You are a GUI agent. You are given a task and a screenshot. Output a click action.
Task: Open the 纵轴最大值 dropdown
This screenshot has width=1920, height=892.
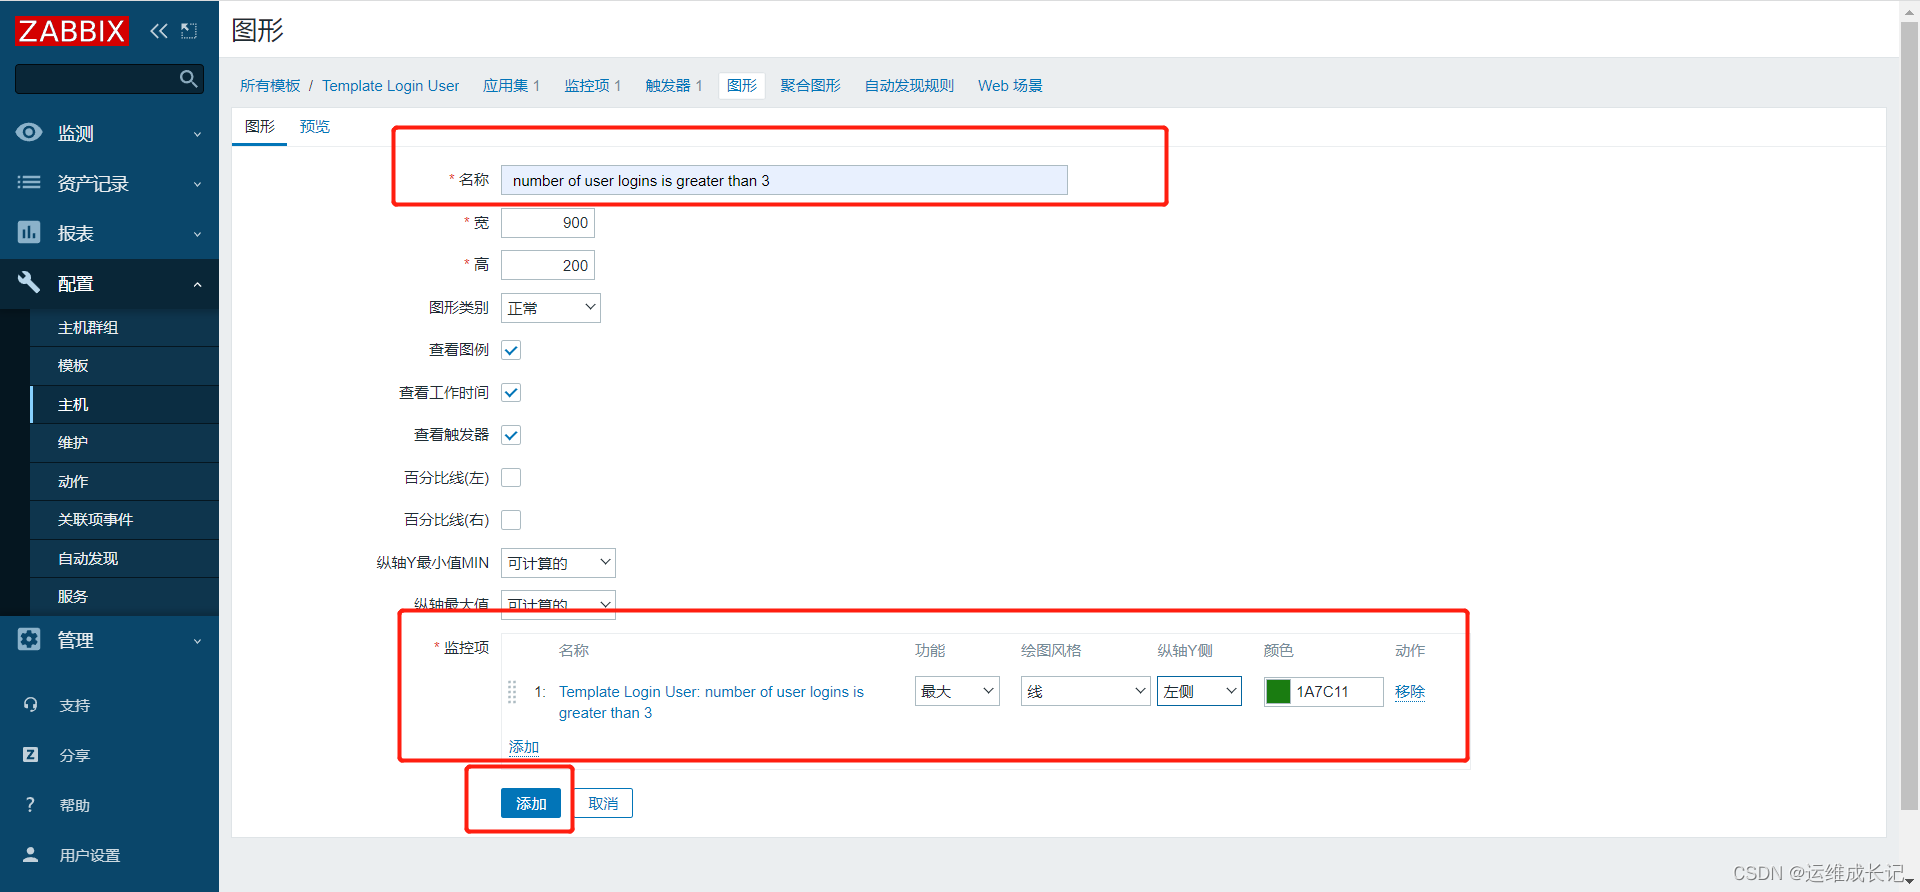(558, 604)
